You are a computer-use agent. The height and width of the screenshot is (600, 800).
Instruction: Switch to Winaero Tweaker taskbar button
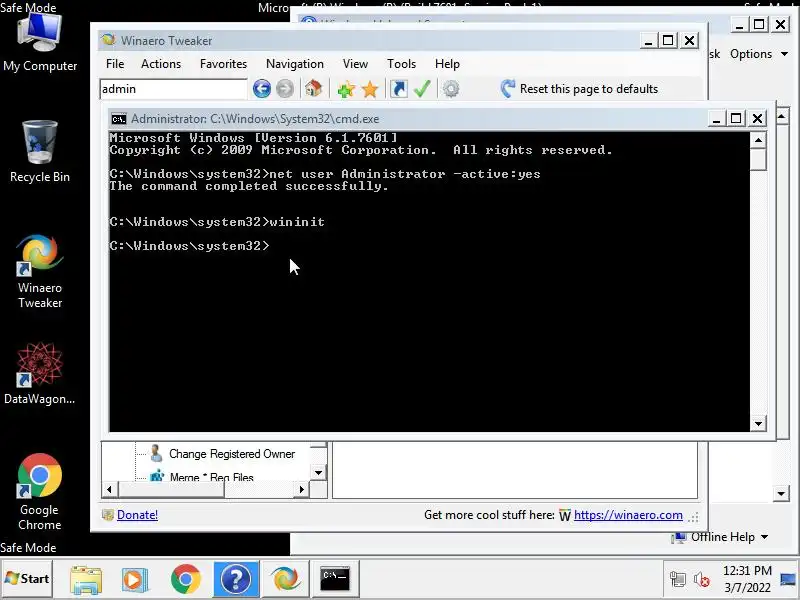tap(286, 579)
